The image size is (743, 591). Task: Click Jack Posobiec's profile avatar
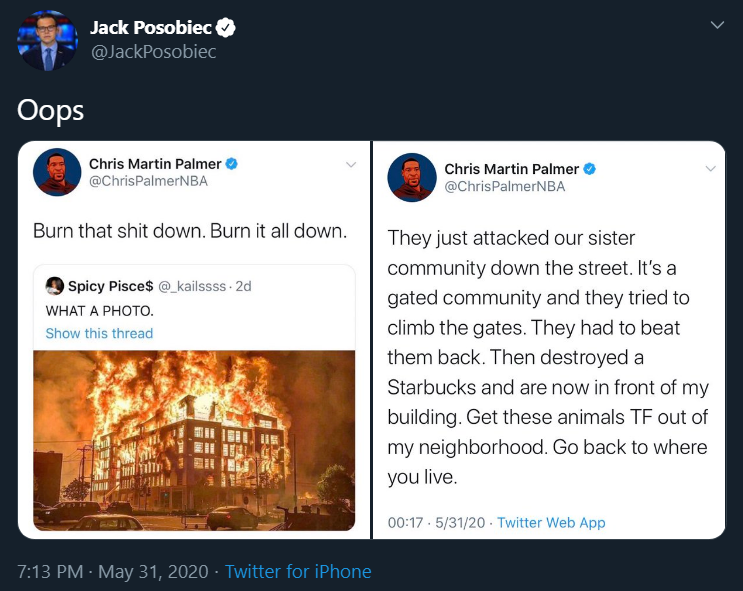[x=47, y=41]
